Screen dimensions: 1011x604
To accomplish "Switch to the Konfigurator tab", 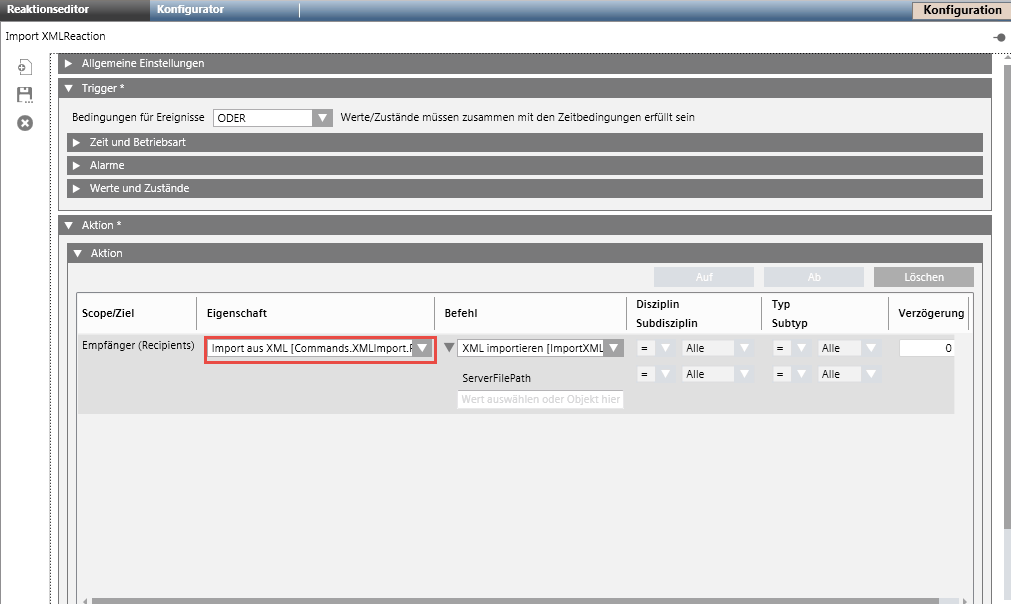I will point(190,10).
